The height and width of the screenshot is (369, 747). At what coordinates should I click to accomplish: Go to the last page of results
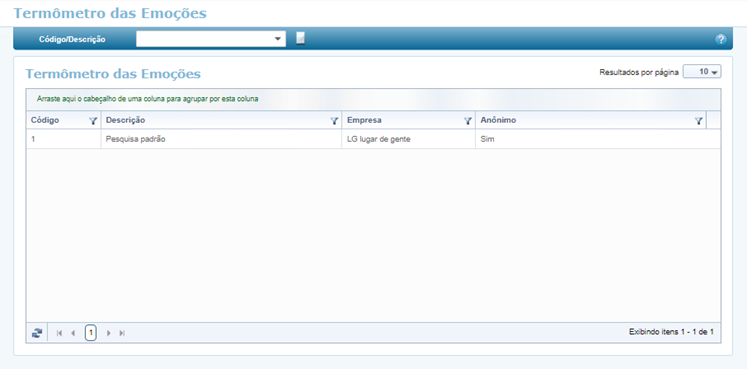click(x=122, y=333)
